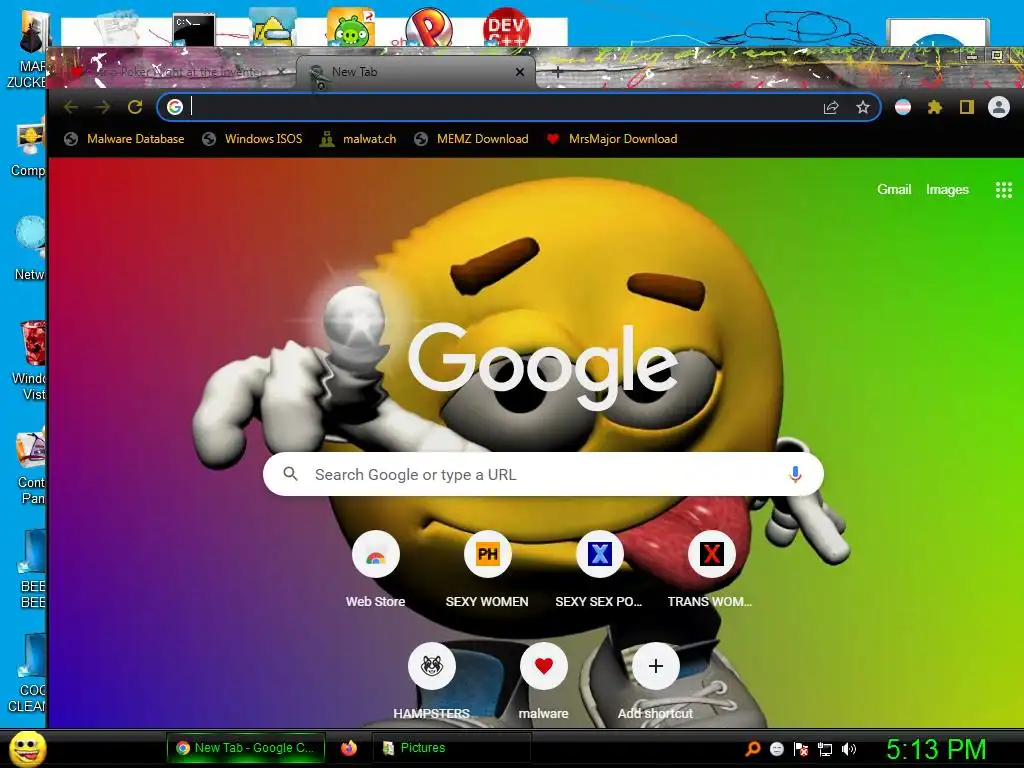1024x768 pixels.
Task: Open the Google apps grid
Action: click(1003, 189)
